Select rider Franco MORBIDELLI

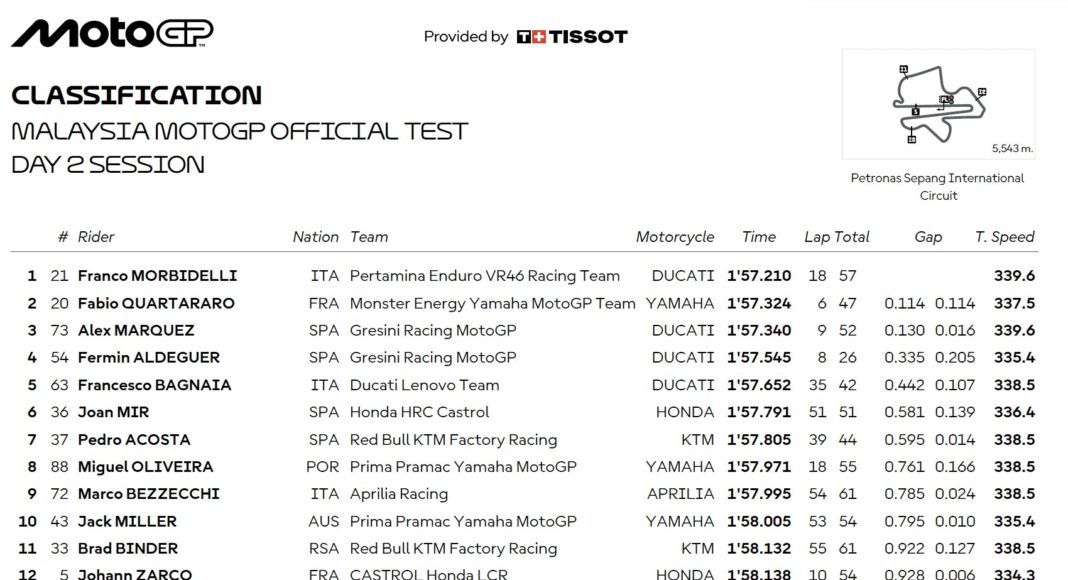pos(157,276)
